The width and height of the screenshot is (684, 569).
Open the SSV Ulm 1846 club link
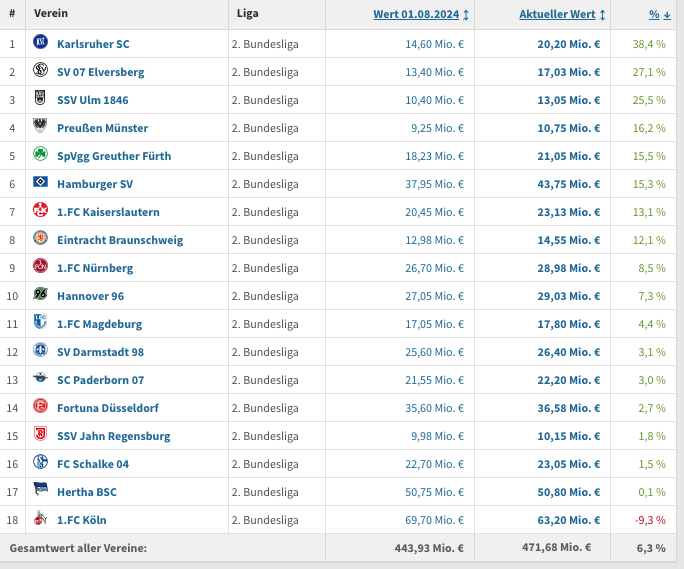pos(93,100)
